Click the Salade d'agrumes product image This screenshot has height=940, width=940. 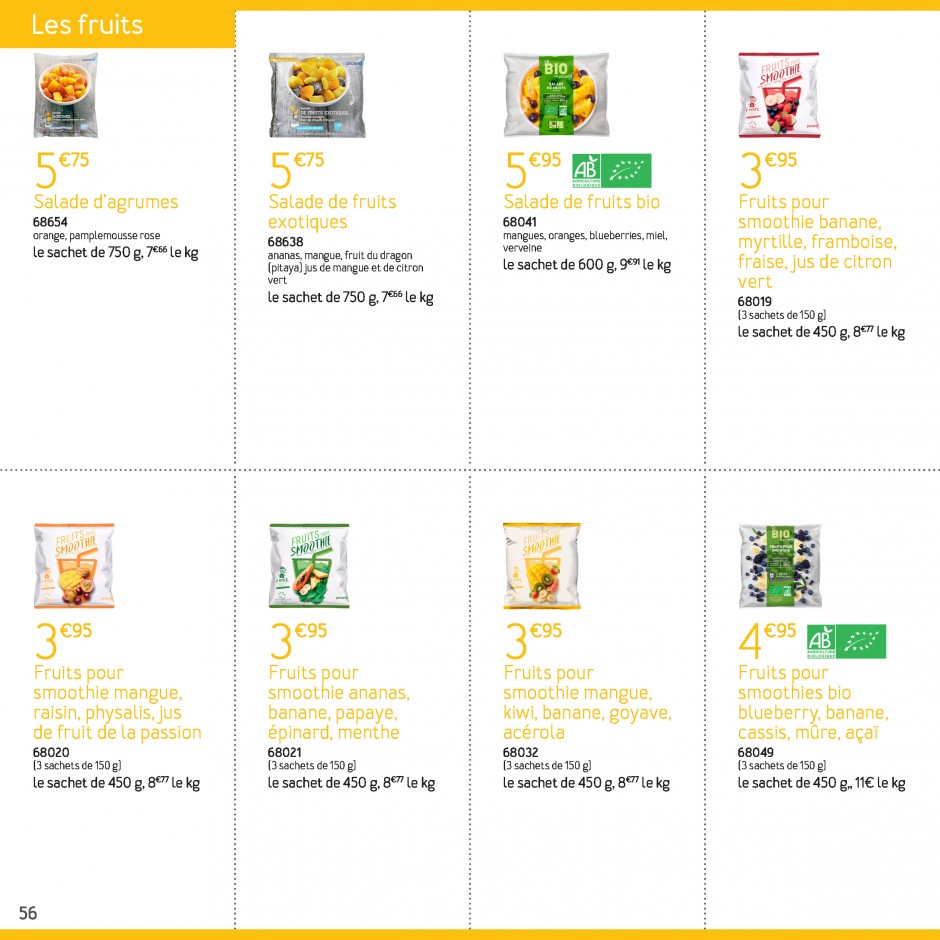(x=65, y=95)
